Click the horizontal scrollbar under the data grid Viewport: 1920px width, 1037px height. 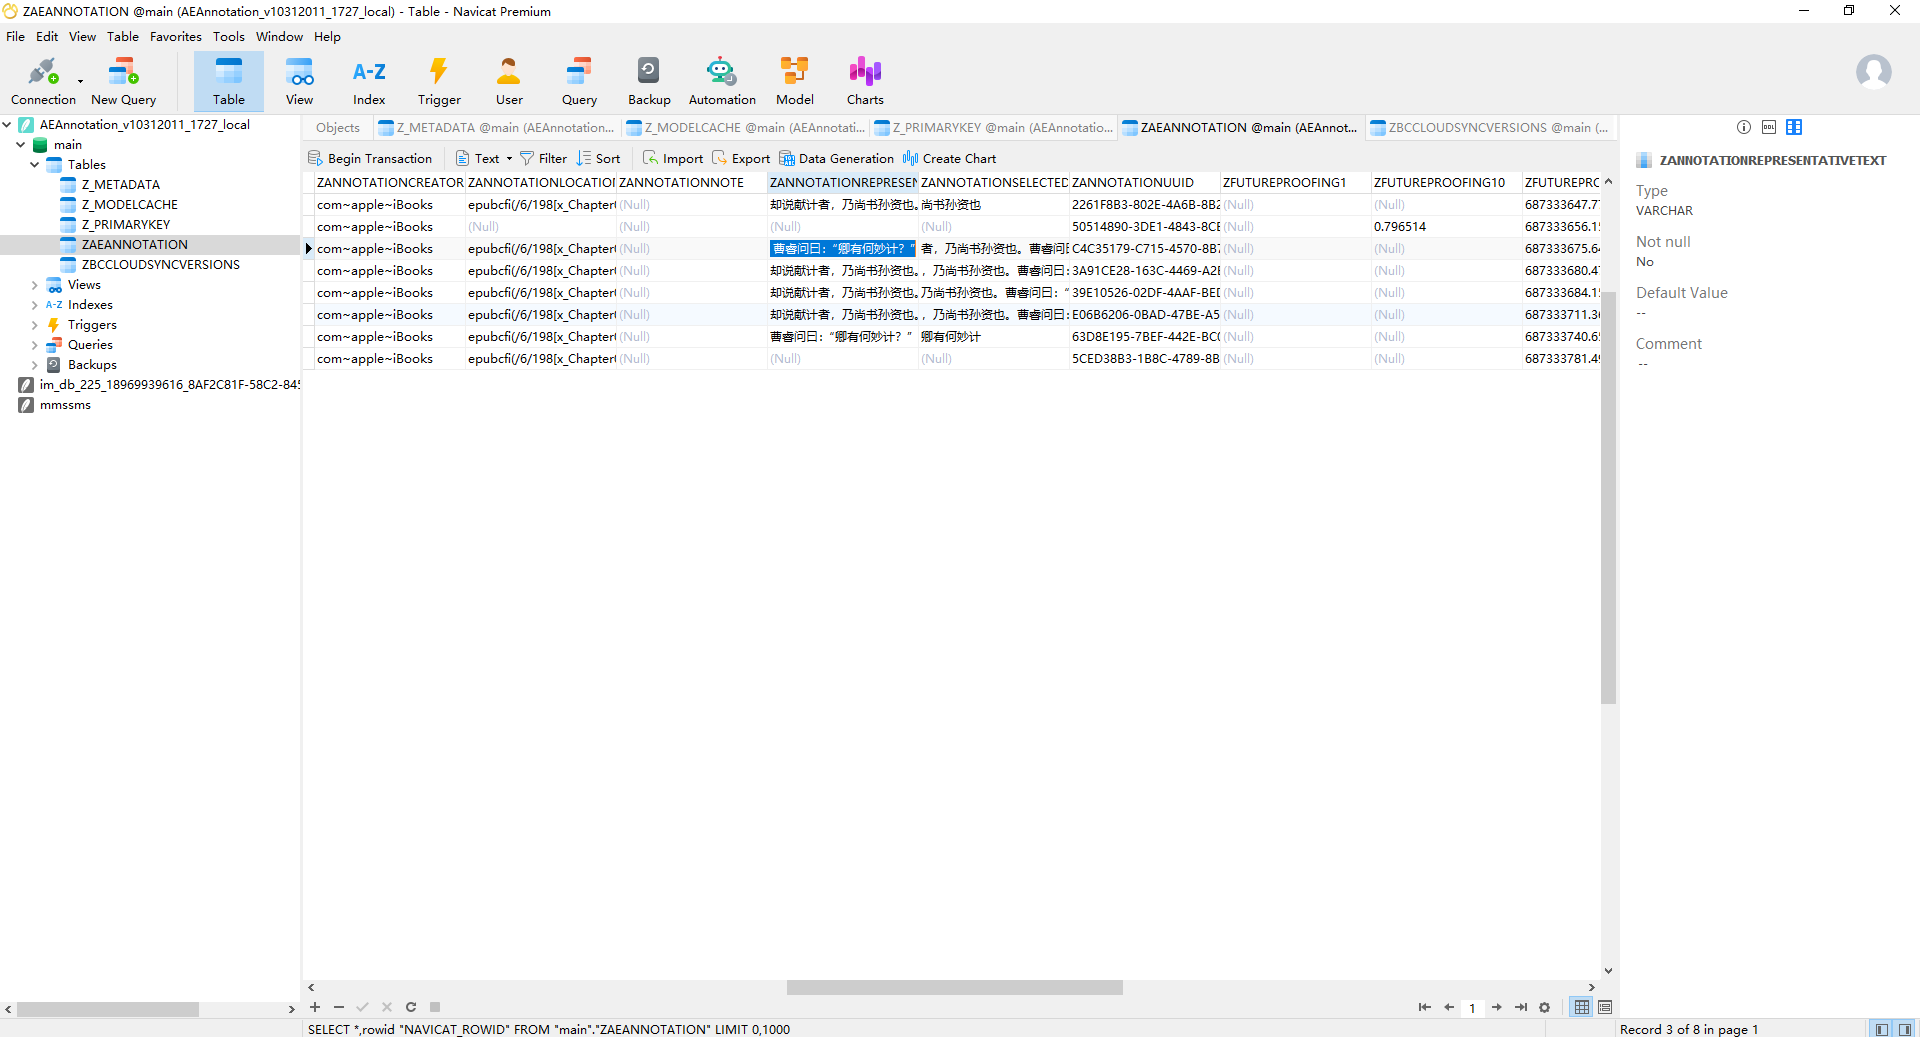(954, 988)
